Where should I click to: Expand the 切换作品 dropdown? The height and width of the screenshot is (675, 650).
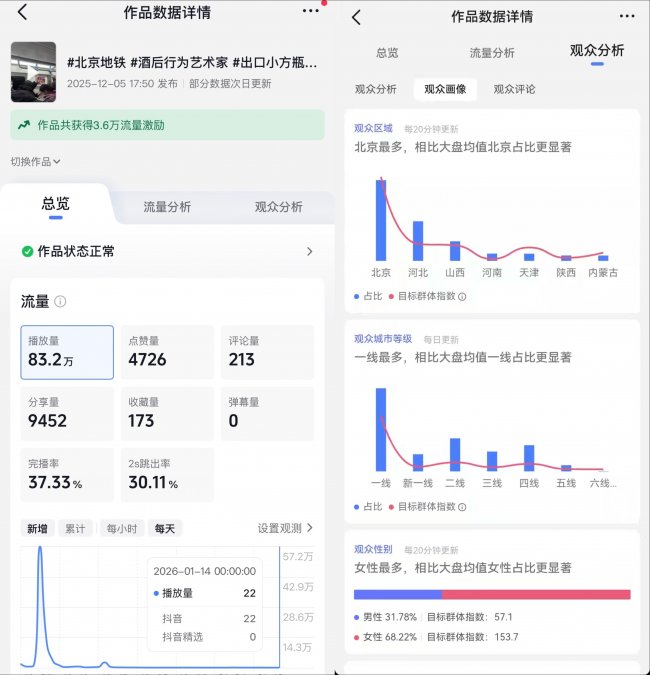pyautogui.click(x=36, y=161)
